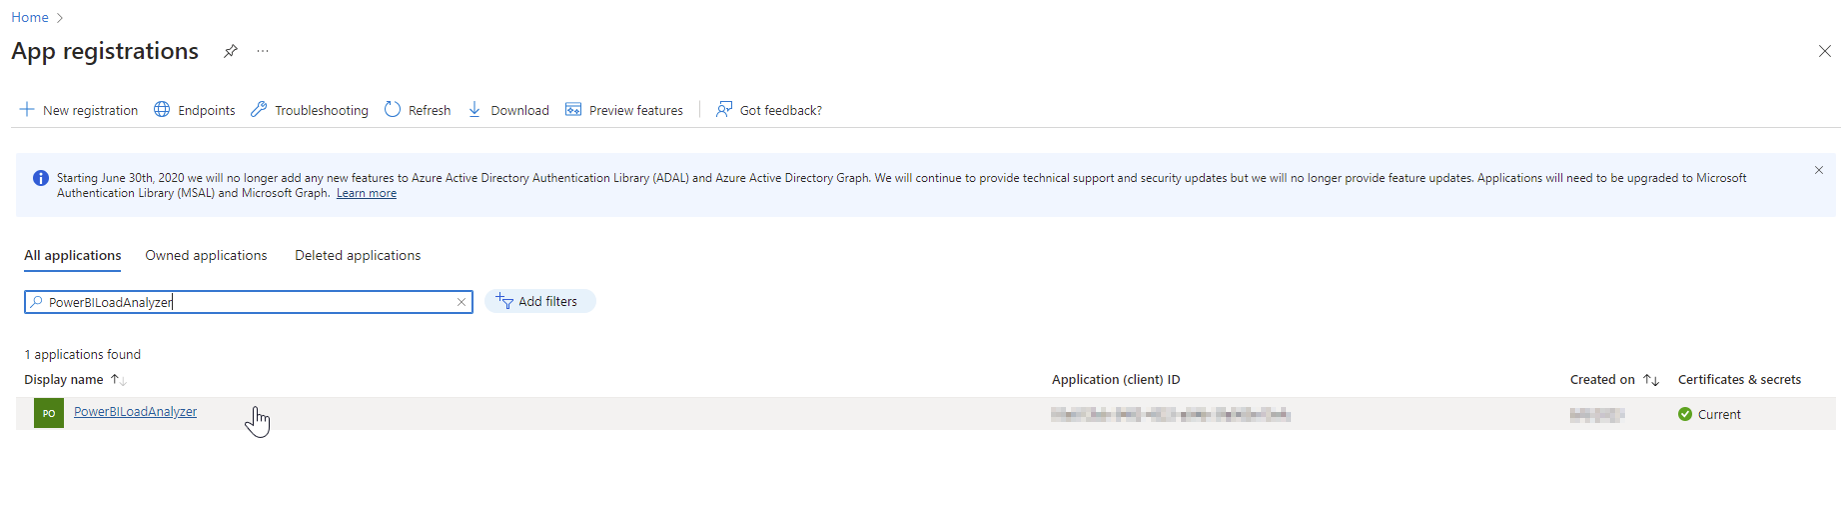
Task: Open Endpoints from the toolbar
Action: point(195,110)
